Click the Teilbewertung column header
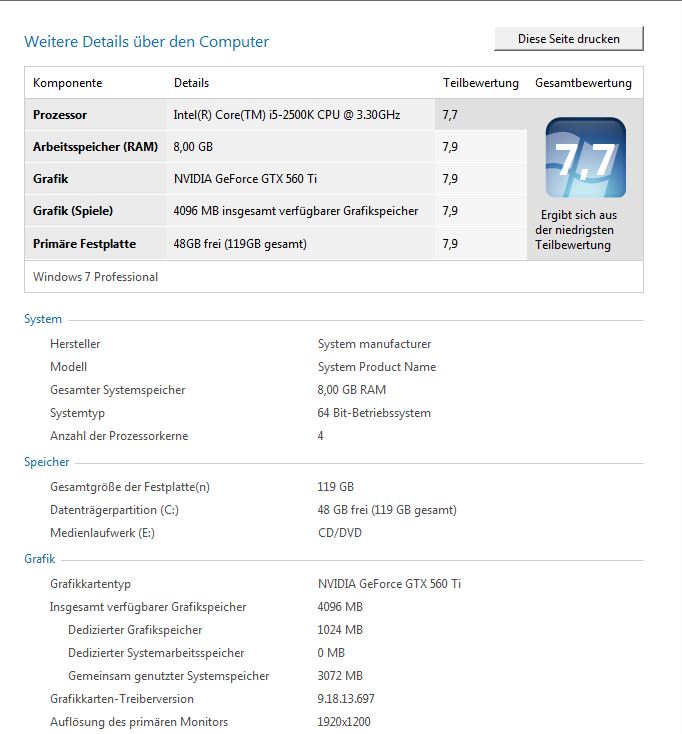This screenshot has width=682, height=734. point(481,83)
